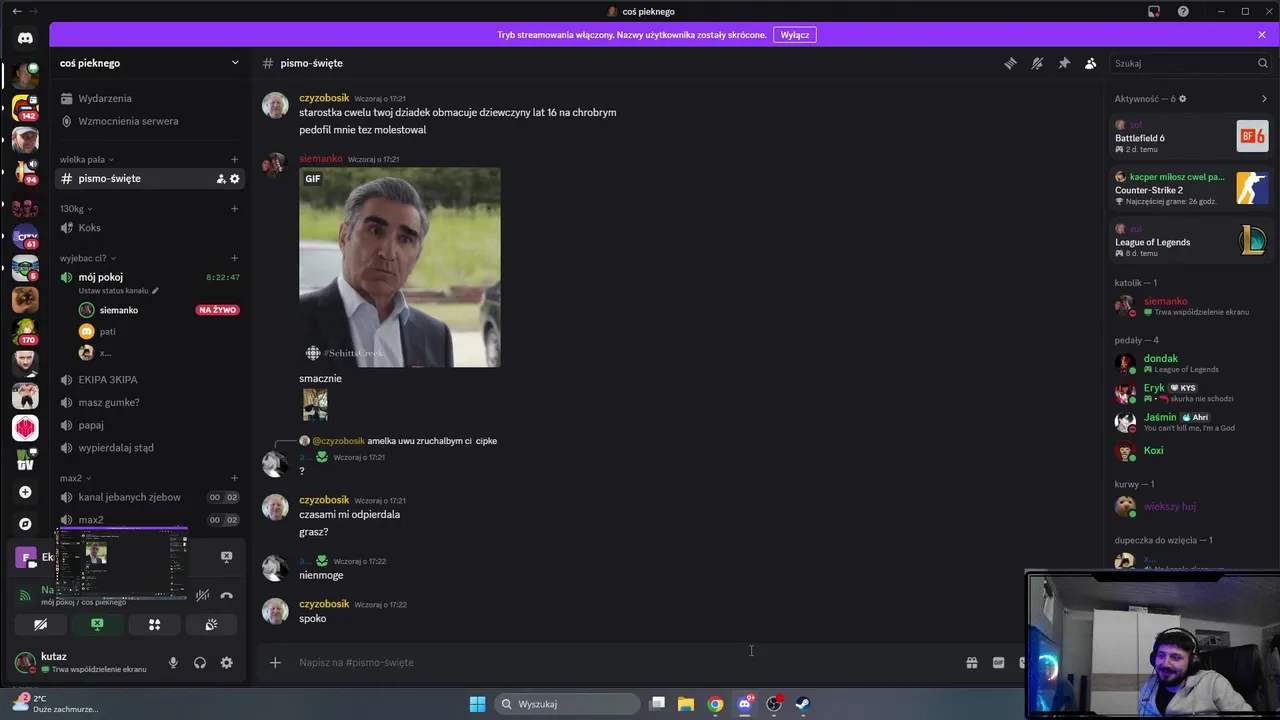
Task: Open user settings gear
Action: click(x=227, y=662)
